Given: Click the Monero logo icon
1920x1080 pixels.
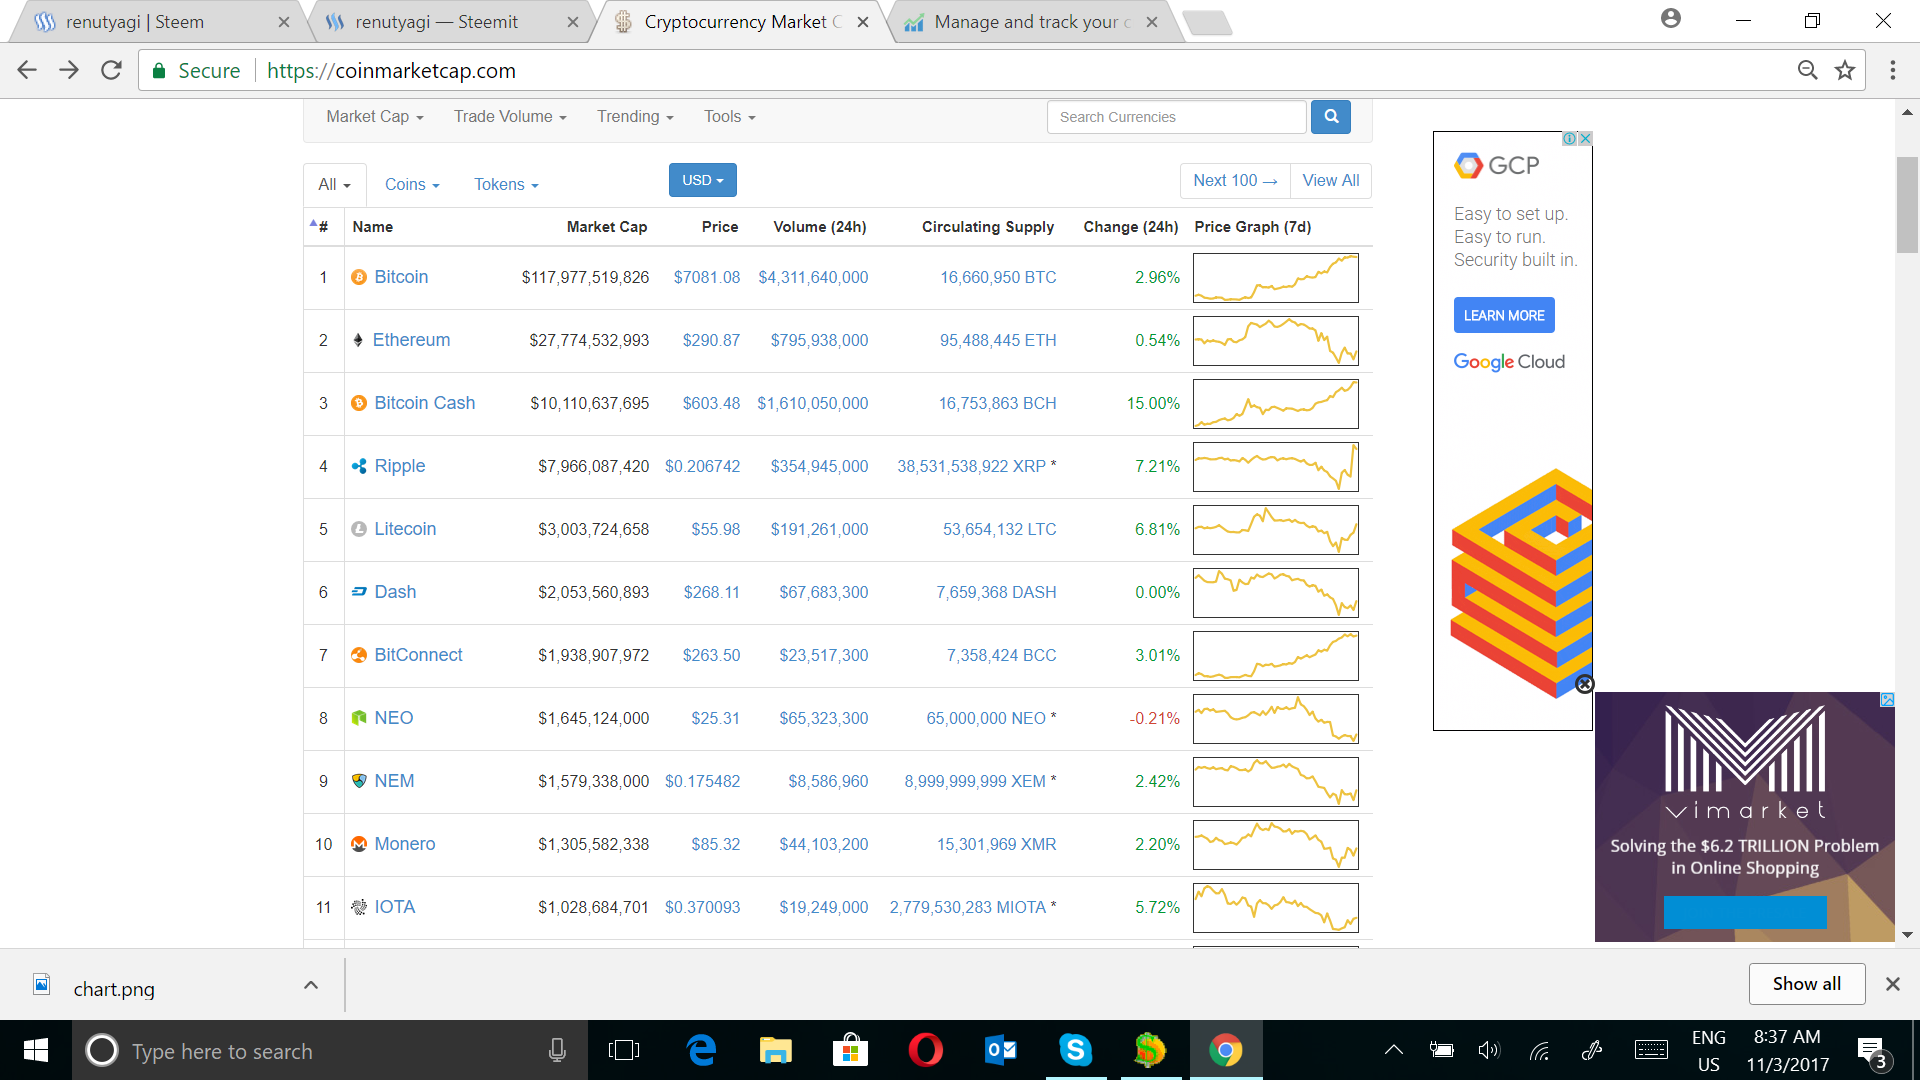Looking at the screenshot, I should click(x=359, y=844).
